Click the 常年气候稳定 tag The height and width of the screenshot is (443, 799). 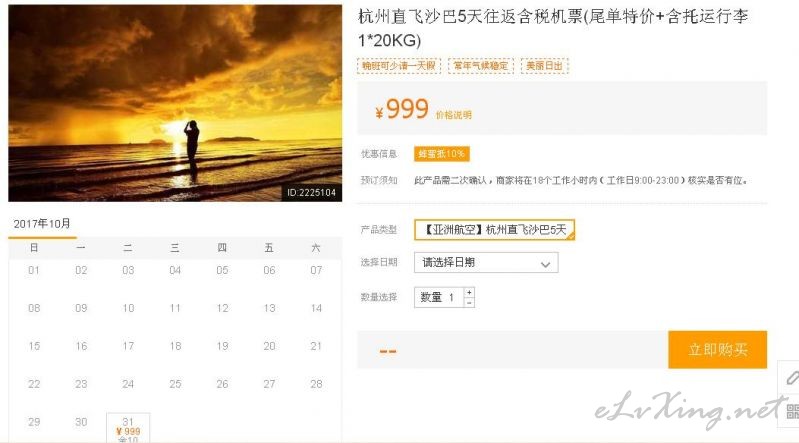point(481,66)
